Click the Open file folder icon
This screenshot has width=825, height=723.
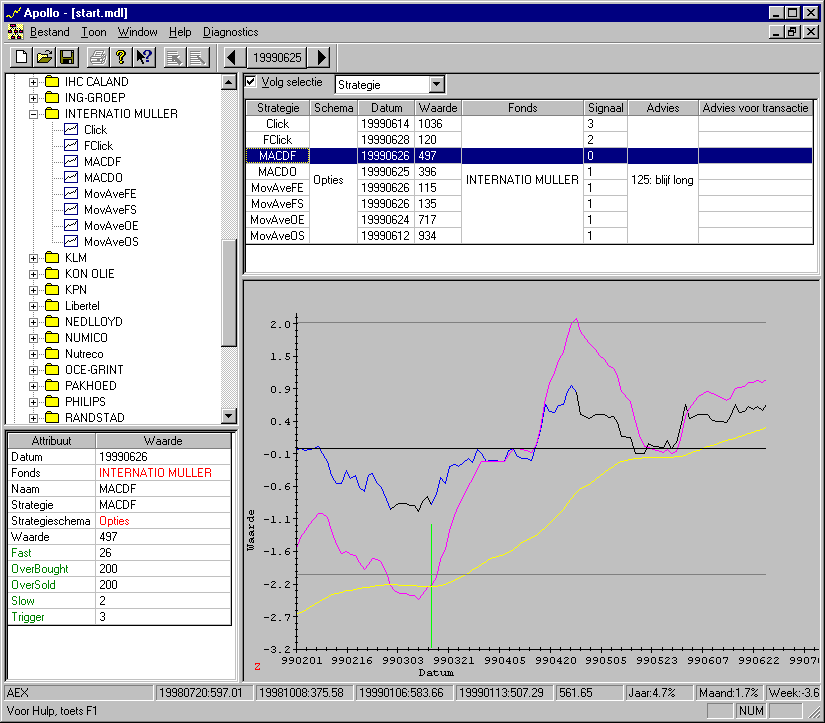(44, 58)
